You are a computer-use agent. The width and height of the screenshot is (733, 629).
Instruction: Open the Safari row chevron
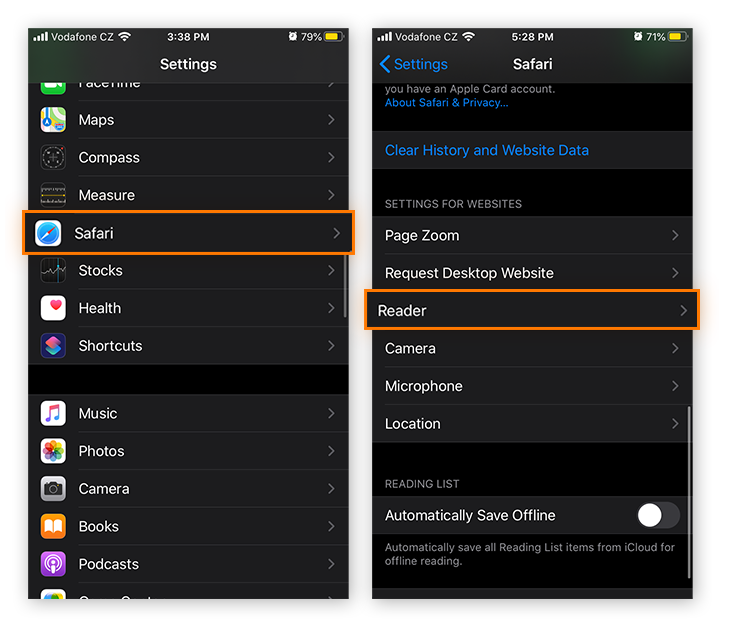336,233
